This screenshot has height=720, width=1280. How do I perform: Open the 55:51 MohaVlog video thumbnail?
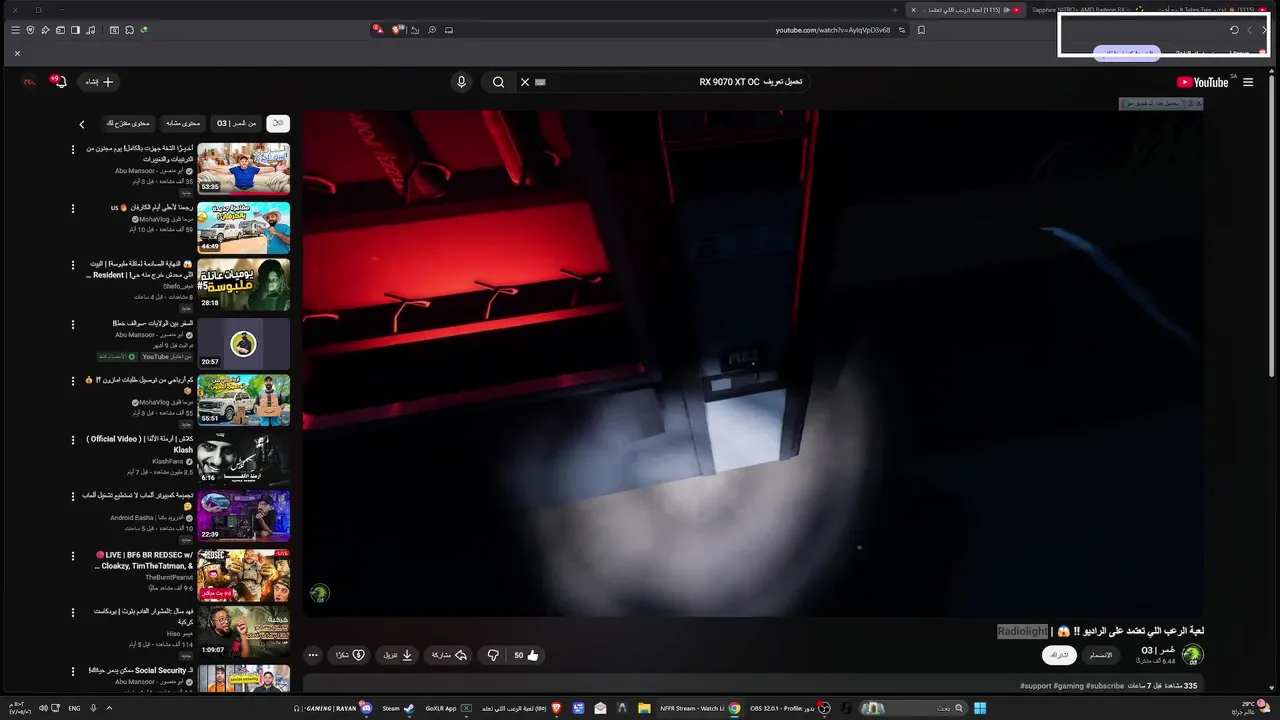pyautogui.click(x=243, y=399)
